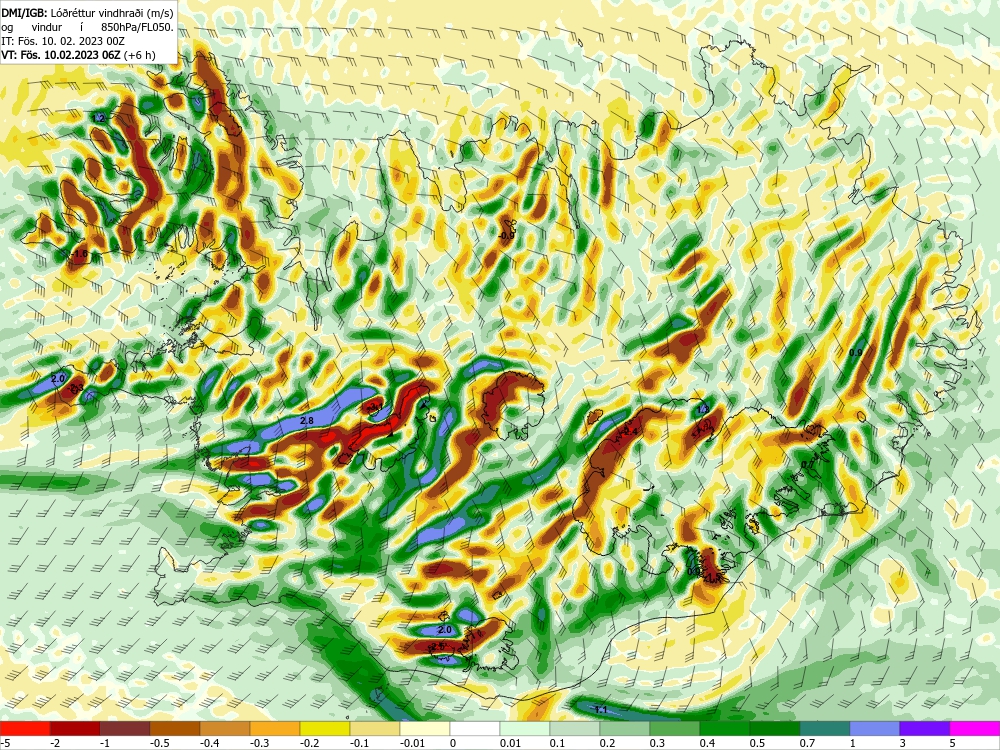
Task: Select the pale green swatch between 0.01 and 0.1
Action: click(x=525, y=728)
